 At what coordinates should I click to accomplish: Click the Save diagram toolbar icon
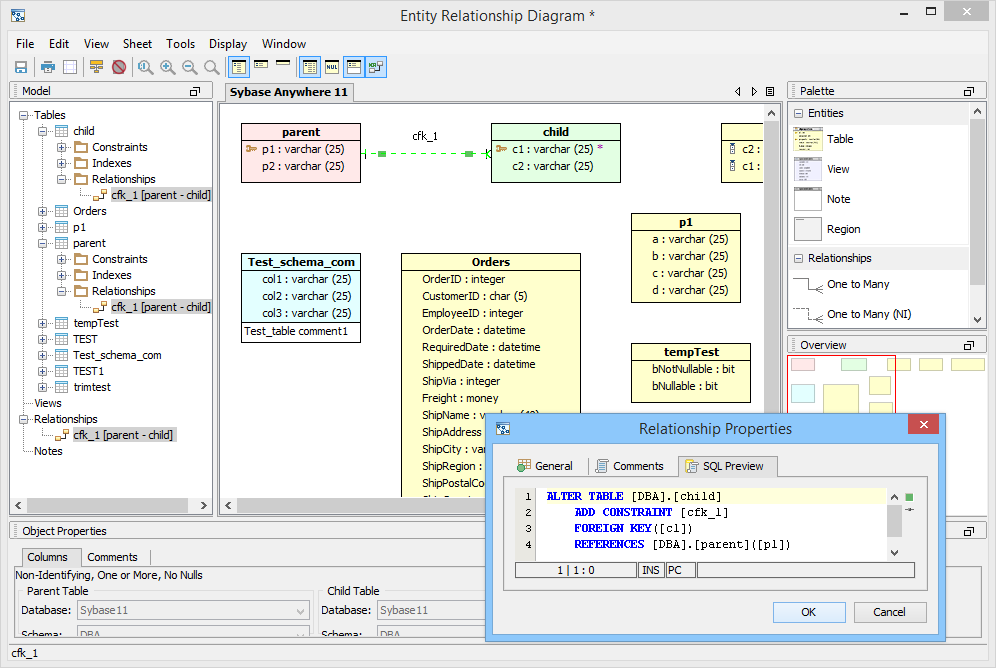coord(21,67)
